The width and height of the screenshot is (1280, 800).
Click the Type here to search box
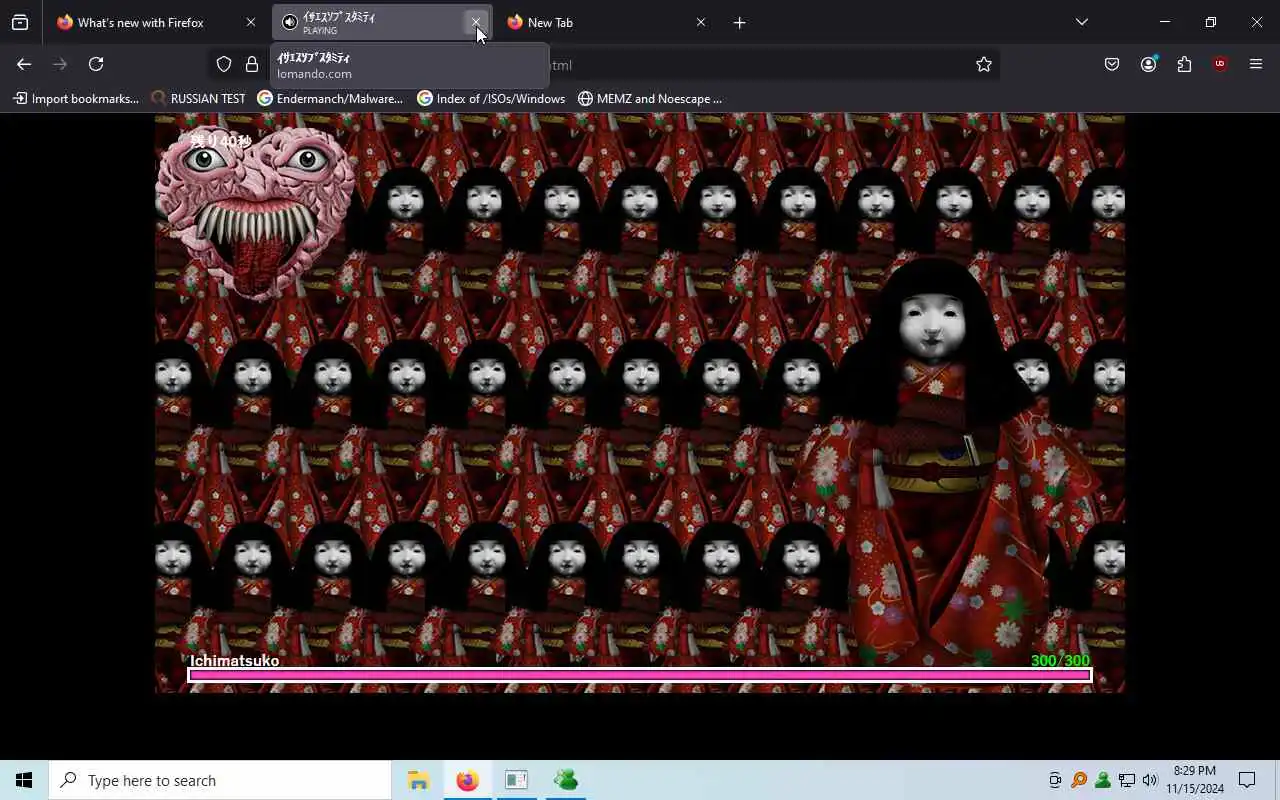point(220,780)
